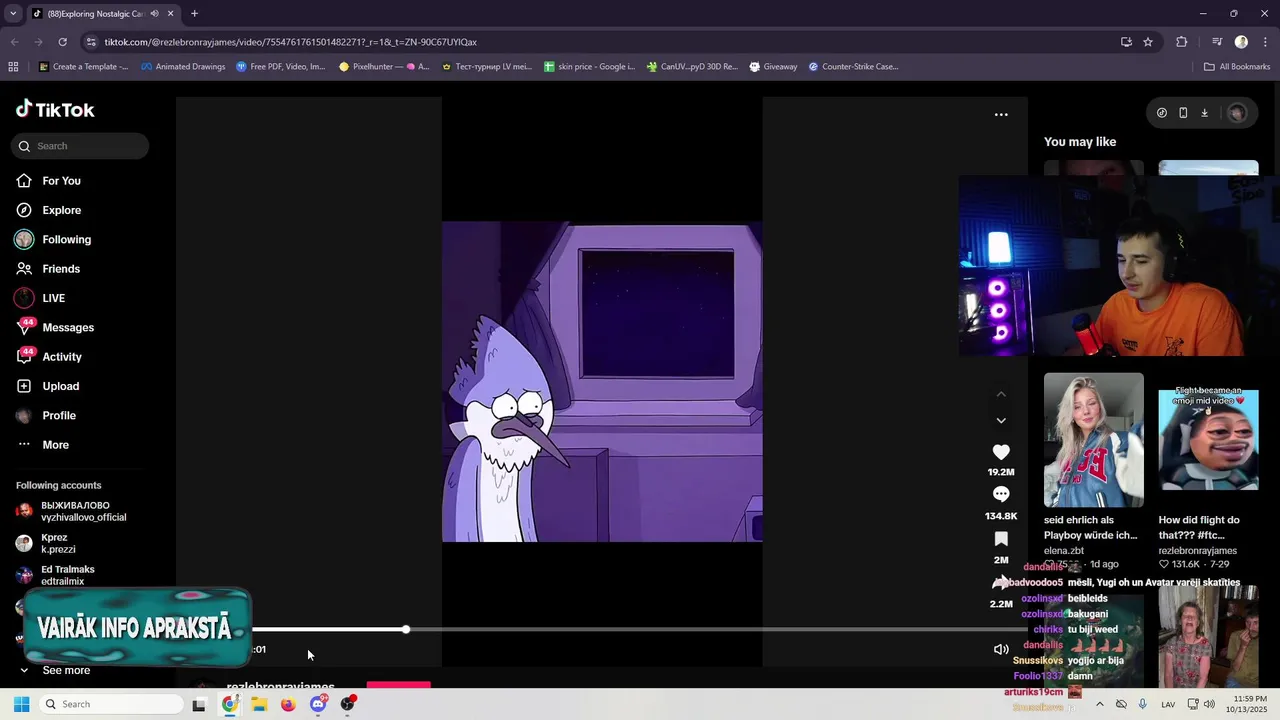Open Chrome three-dot menu
This screenshot has height=720, width=1280.
click(1265, 42)
